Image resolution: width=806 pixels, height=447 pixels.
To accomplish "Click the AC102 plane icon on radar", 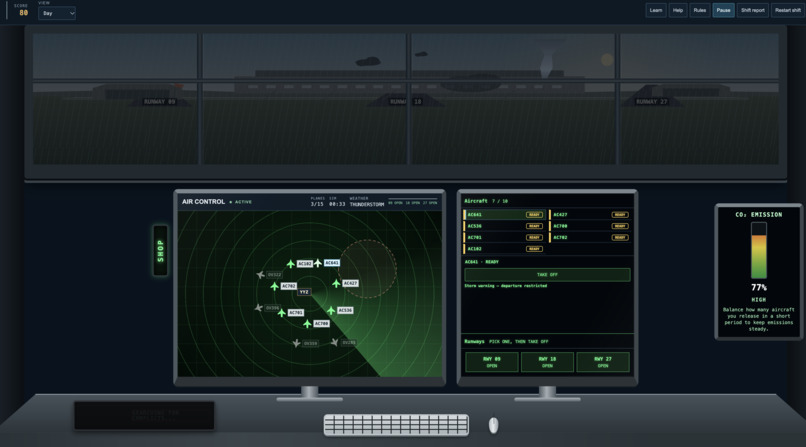I will tap(290, 264).
